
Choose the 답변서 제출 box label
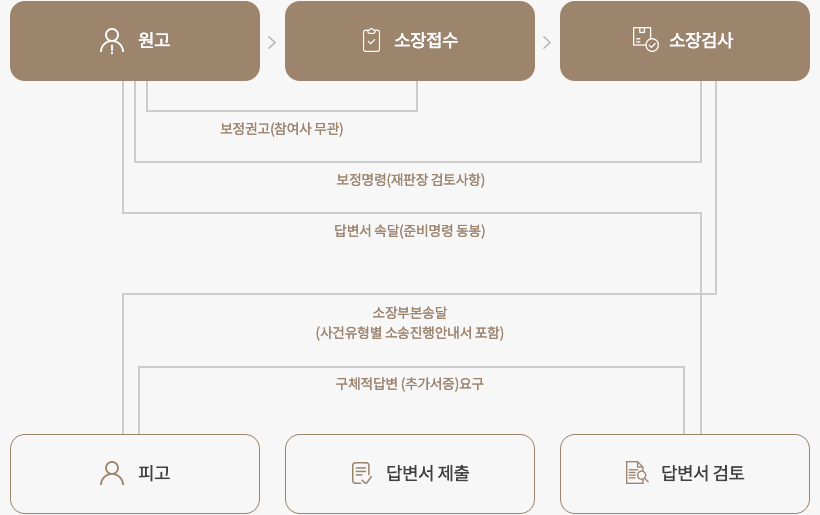427,473
